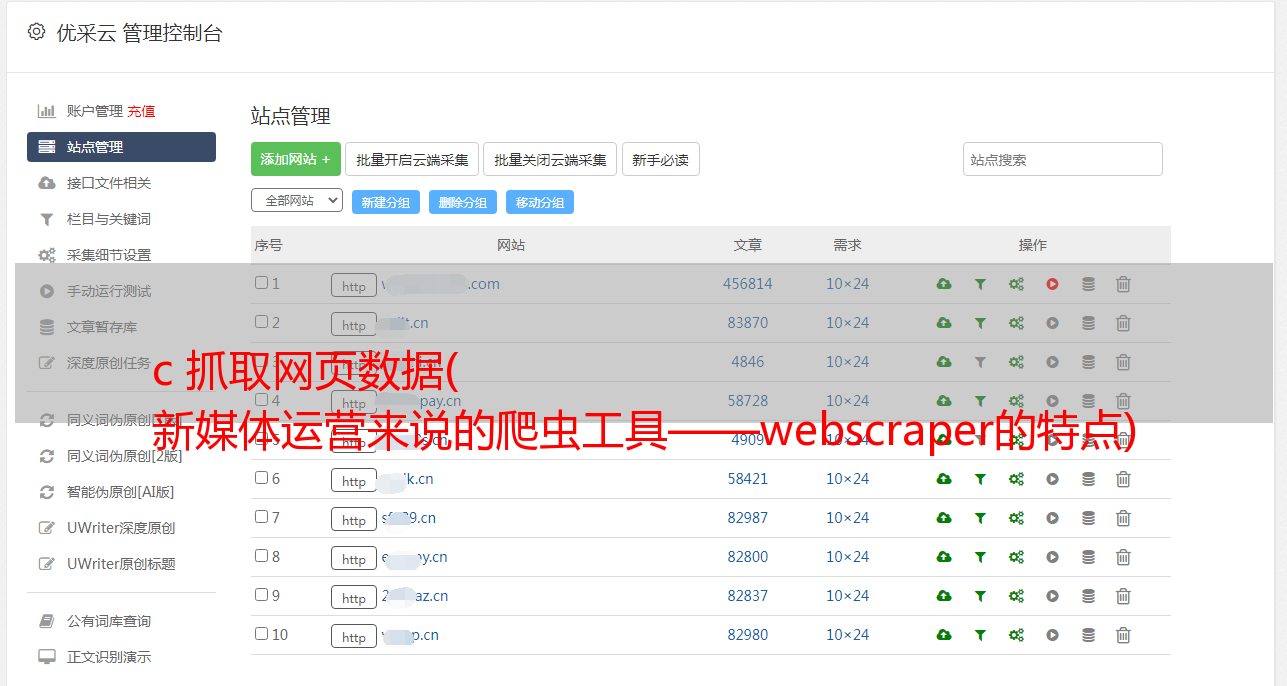Click the 新手必读 button
Image resolution: width=1287 pixels, height=686 pixels.
click(661, 159)
